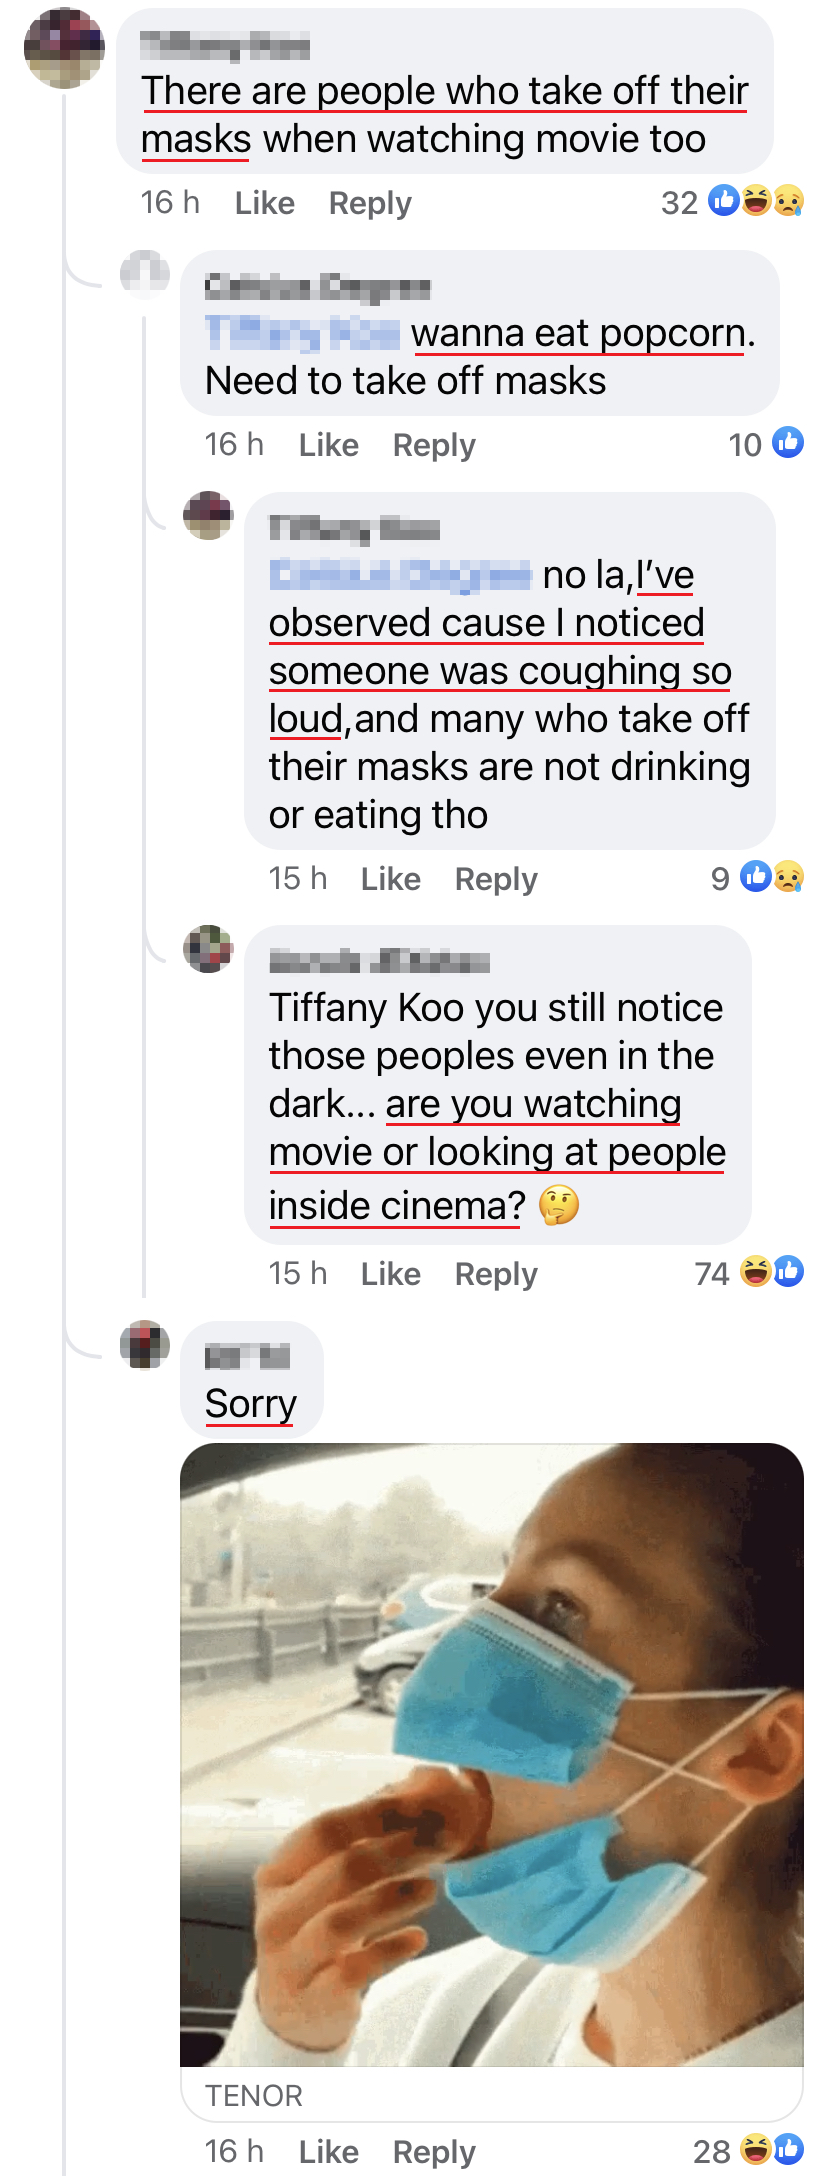Image resolution: width=828 pixels, height=2176 pixels.
Task: Open reactions on the popcorn reply
Action: coord(766,444)
